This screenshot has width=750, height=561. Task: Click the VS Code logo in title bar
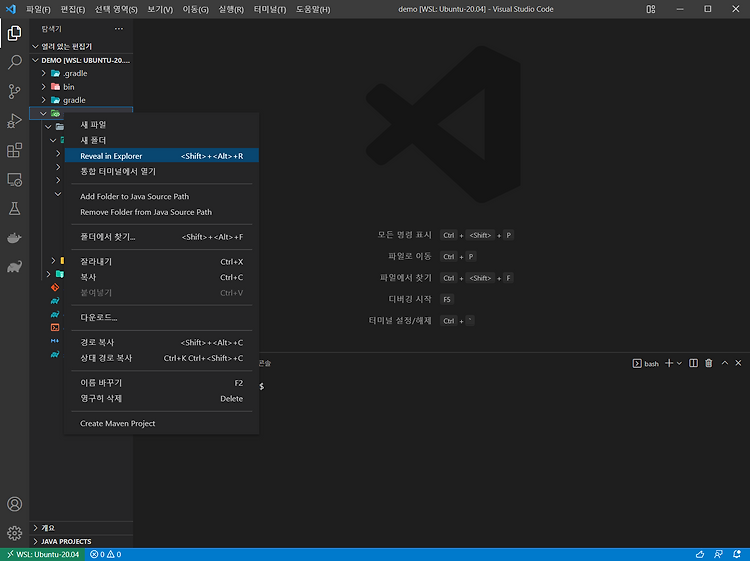tap(11, 9)
